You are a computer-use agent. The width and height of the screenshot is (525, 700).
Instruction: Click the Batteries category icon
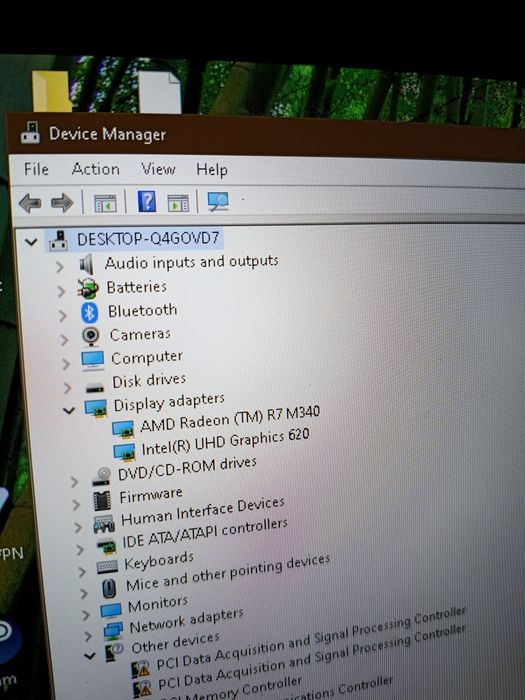[x=88, y=288]
